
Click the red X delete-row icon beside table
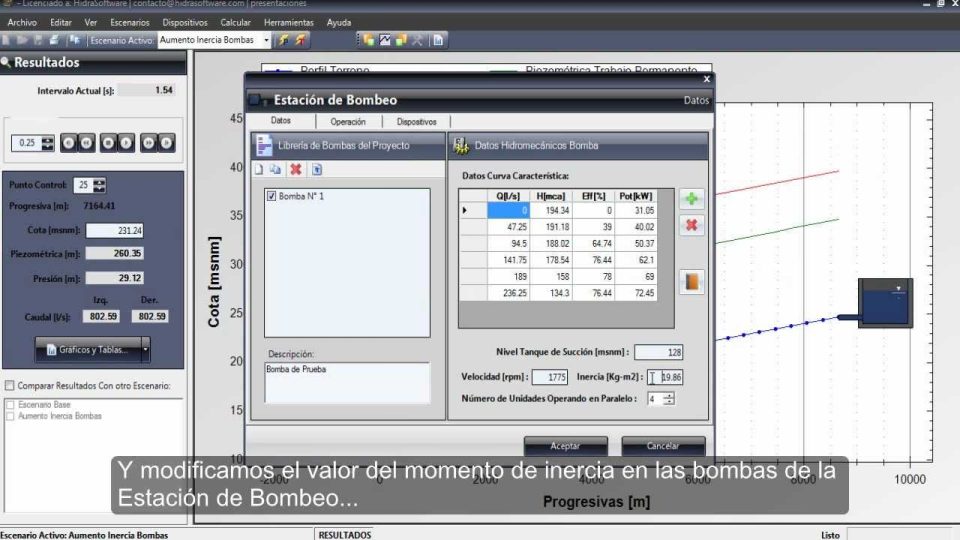coord(691,226)
